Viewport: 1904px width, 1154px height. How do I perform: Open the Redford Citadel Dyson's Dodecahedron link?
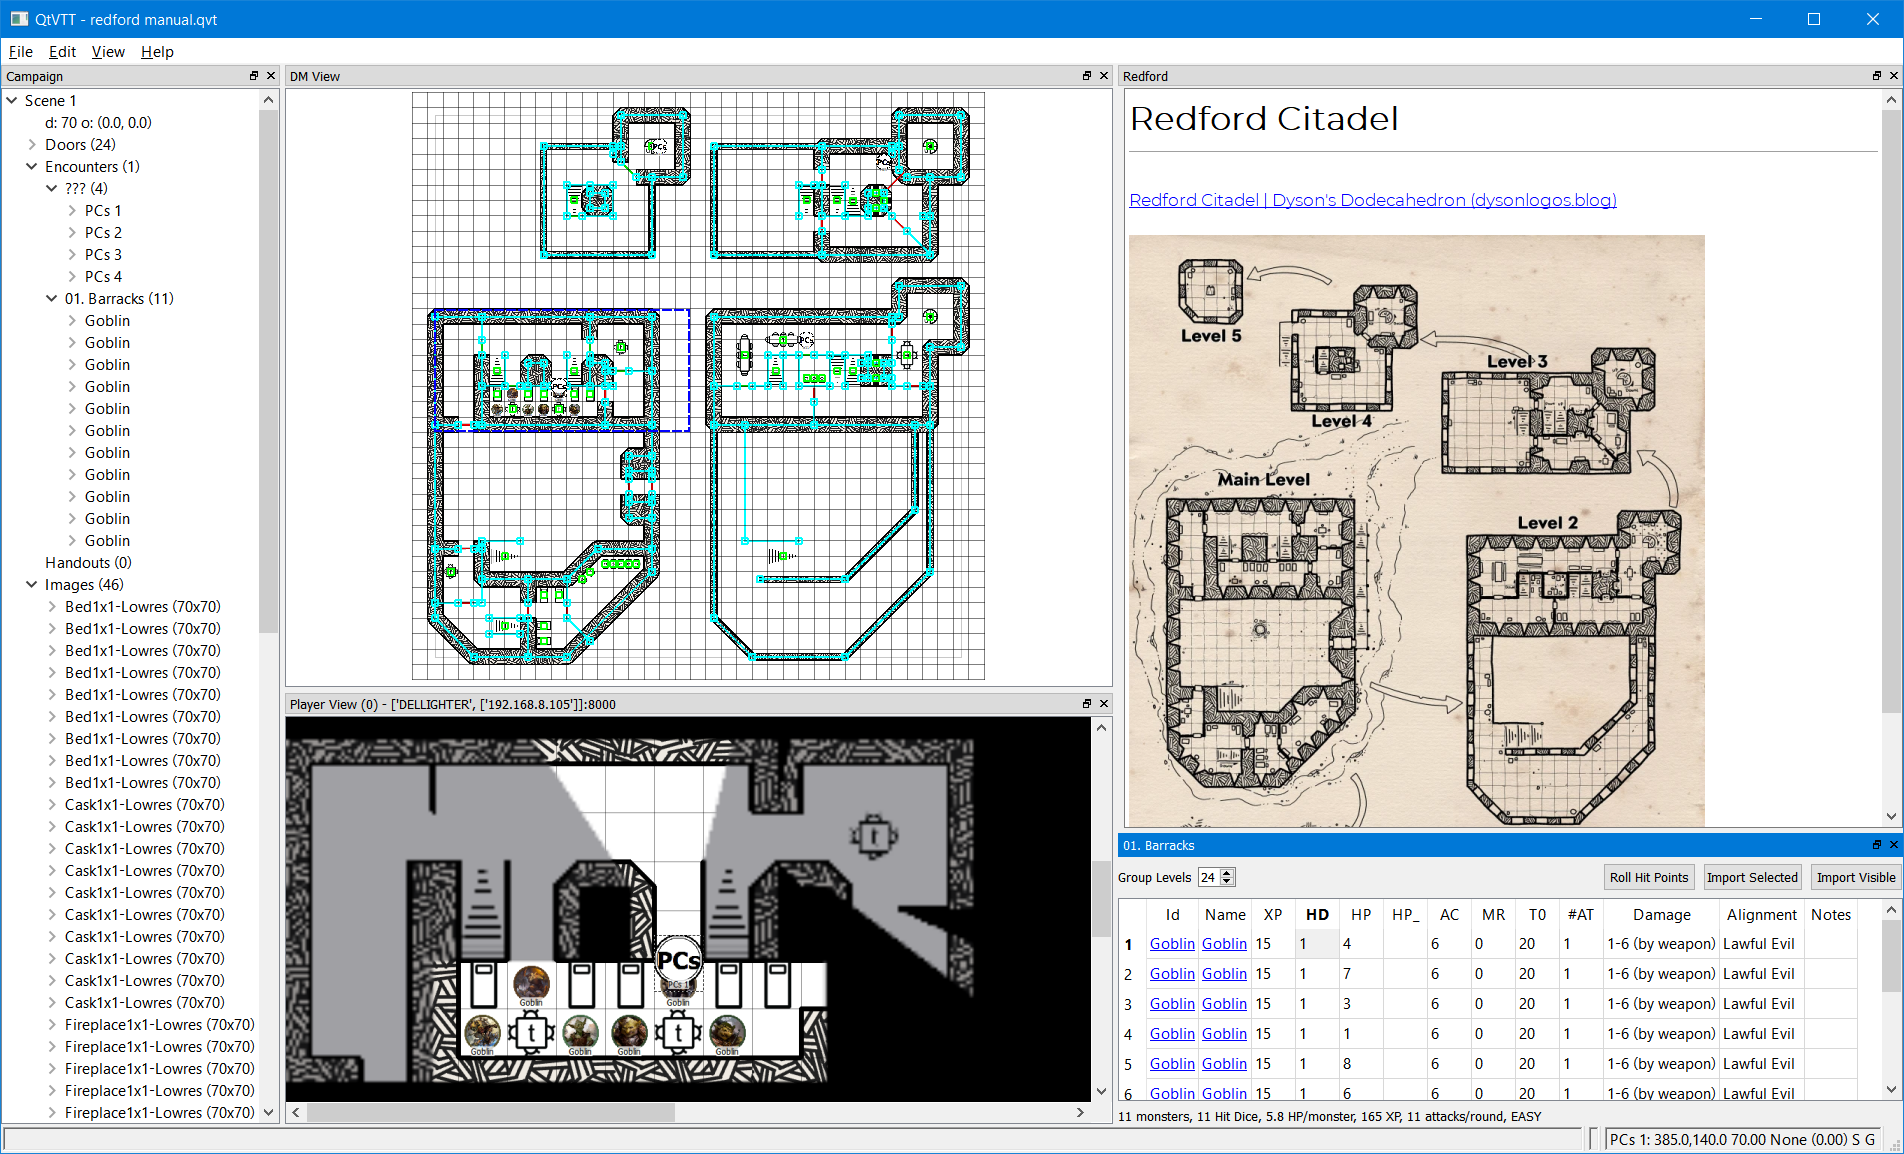point(1372,200)
